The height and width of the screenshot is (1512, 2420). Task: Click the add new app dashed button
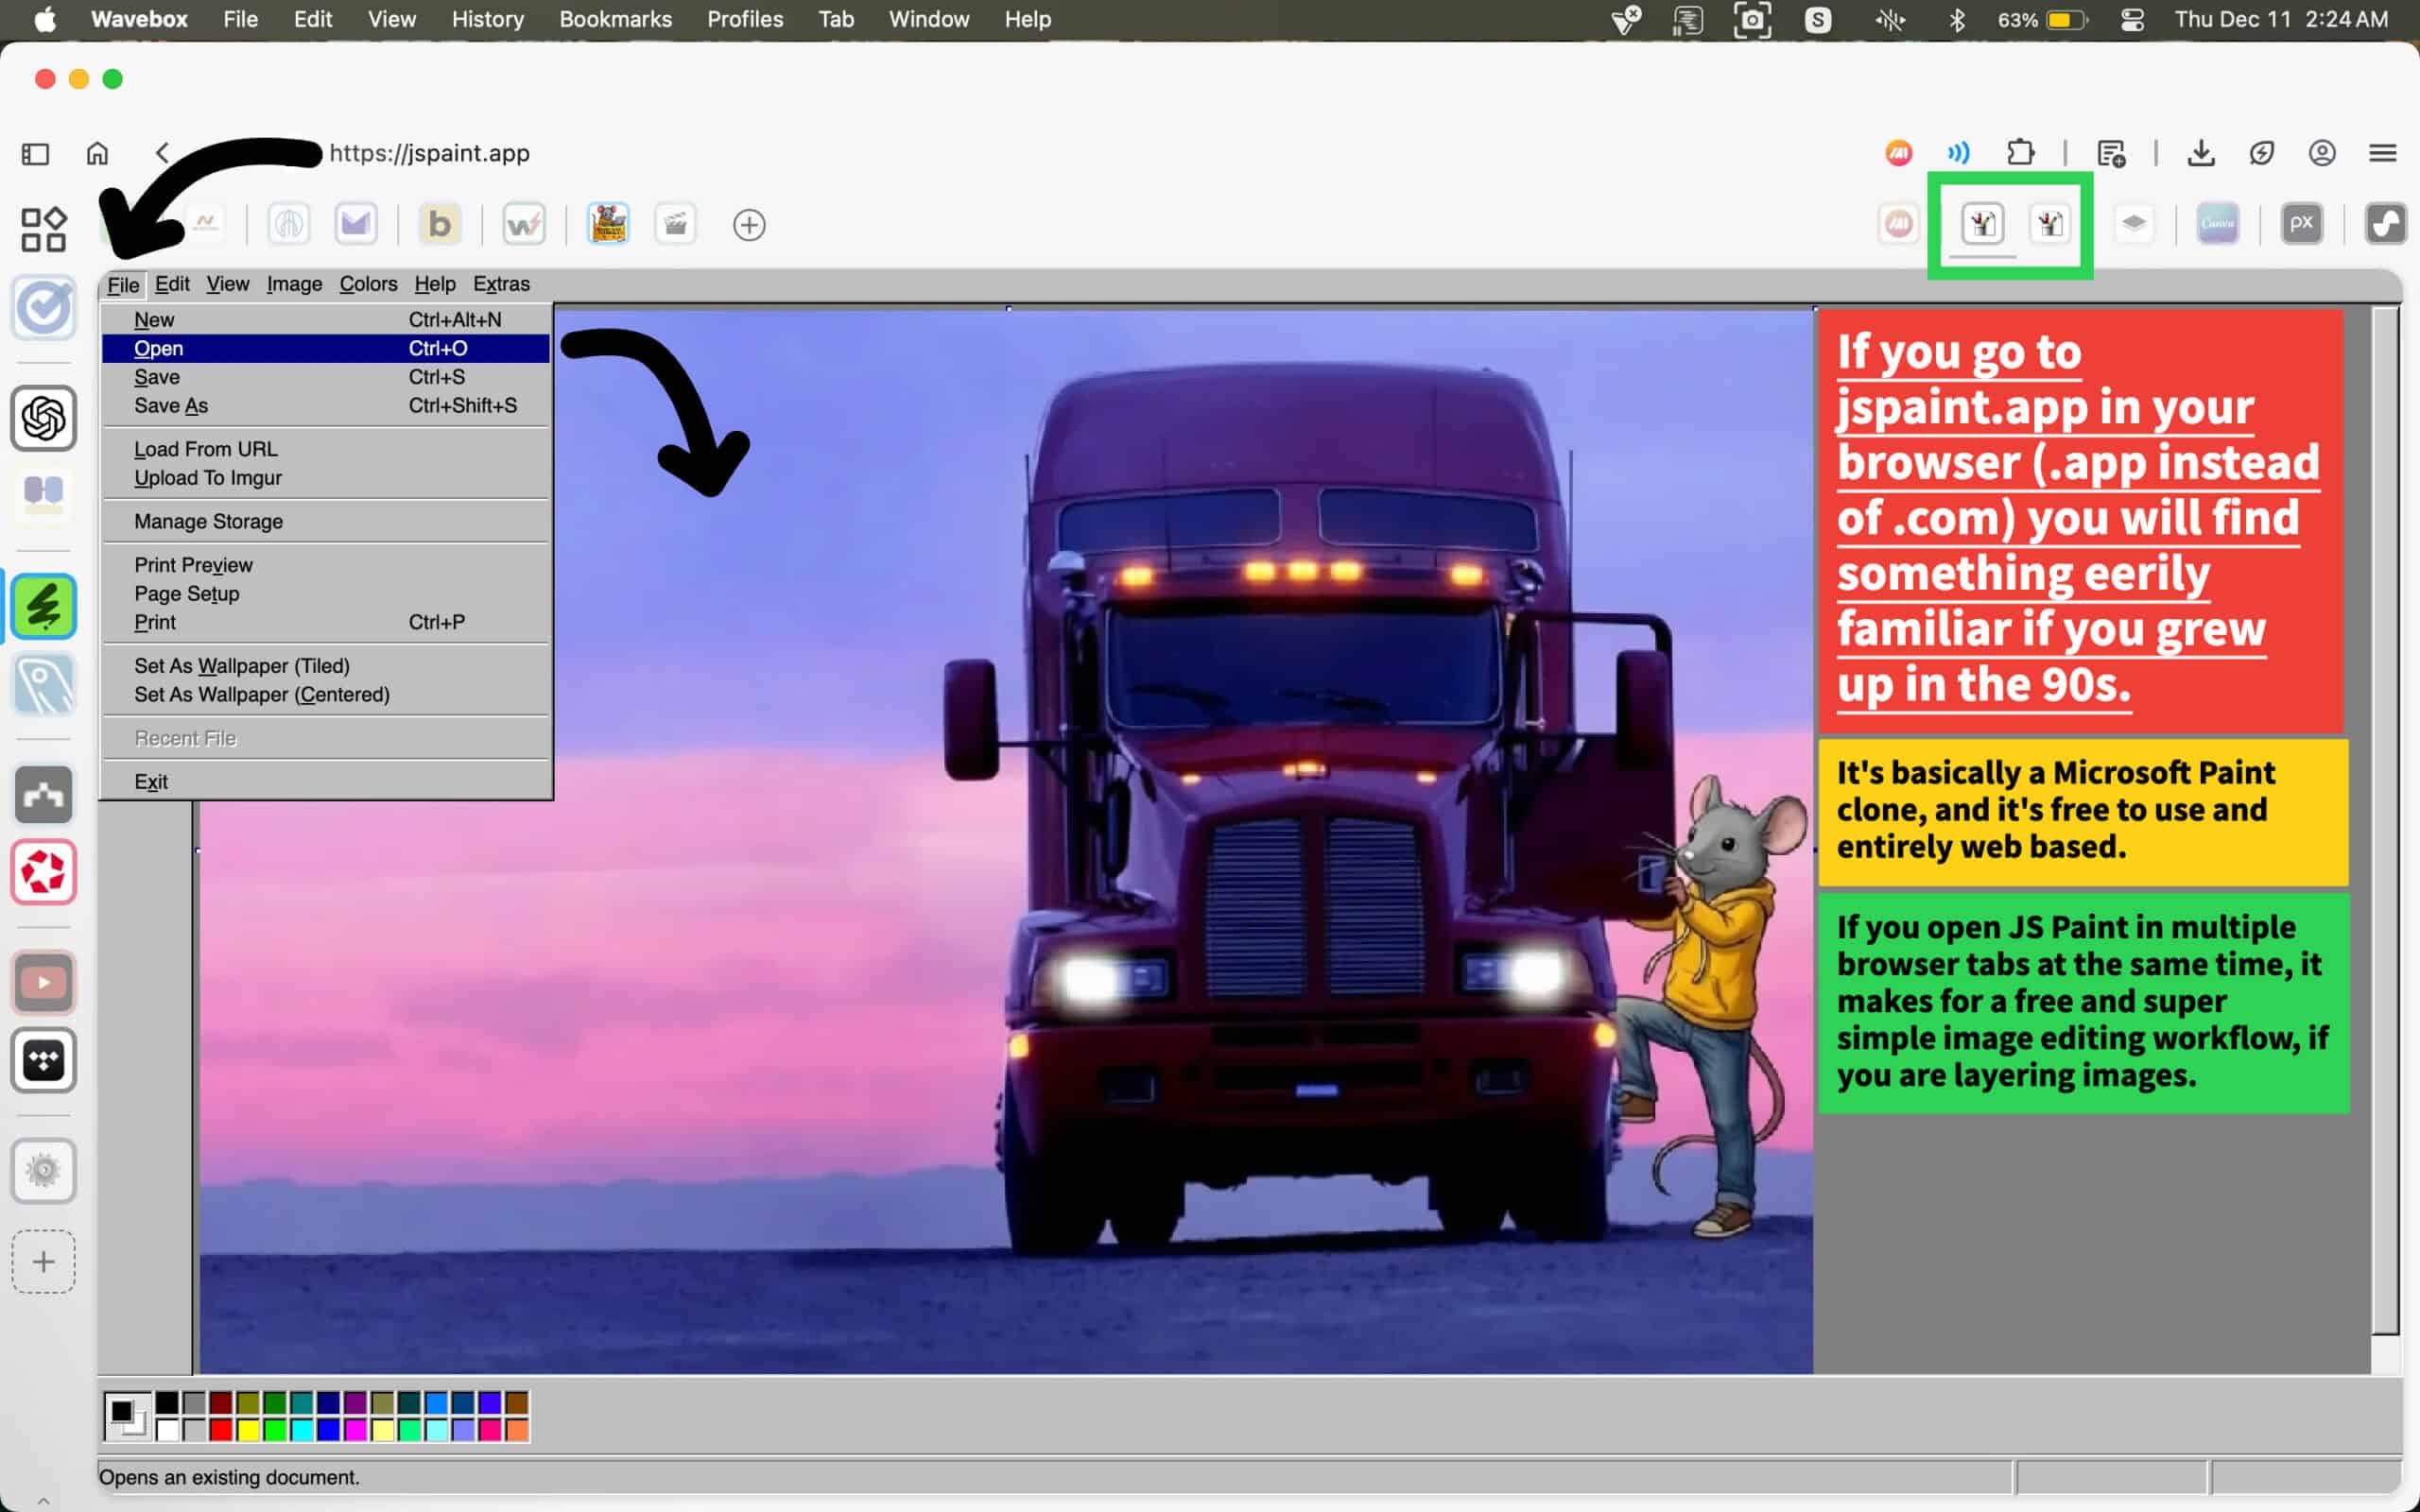tap(44, 1261)
